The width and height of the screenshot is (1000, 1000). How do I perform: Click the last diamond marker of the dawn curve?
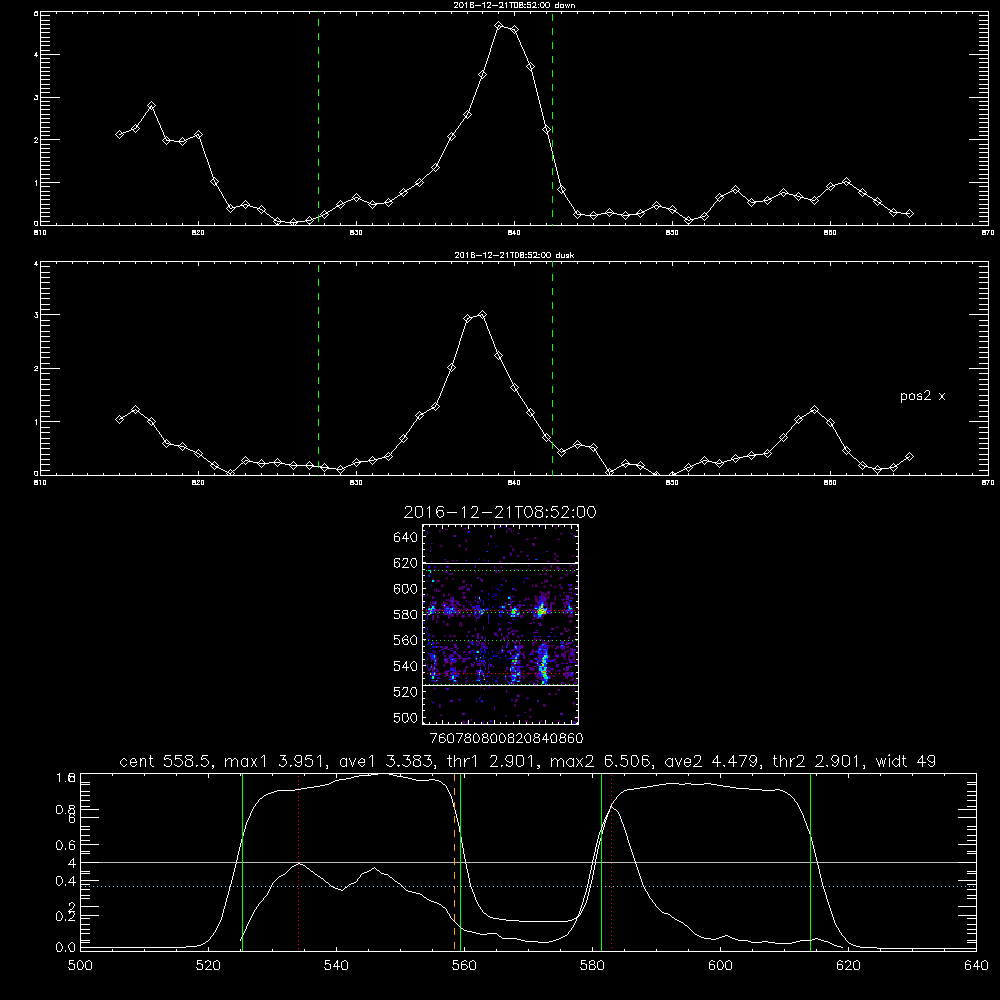(909, 214)
